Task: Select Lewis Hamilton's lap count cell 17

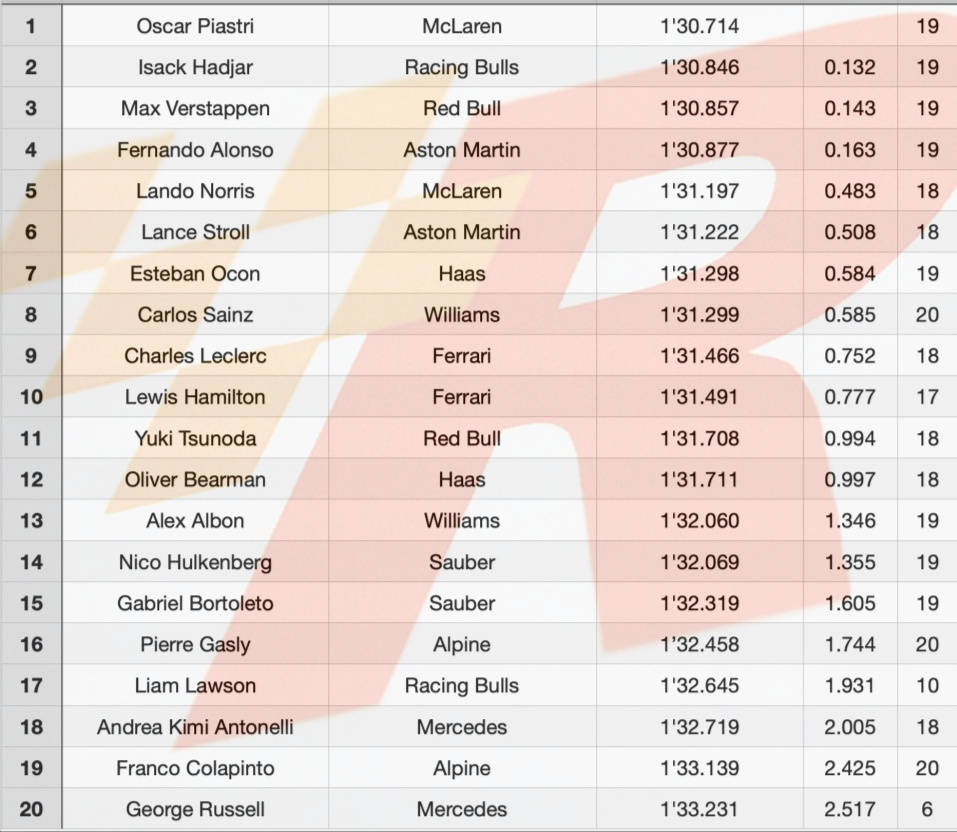Action: [x=927, y=397]
